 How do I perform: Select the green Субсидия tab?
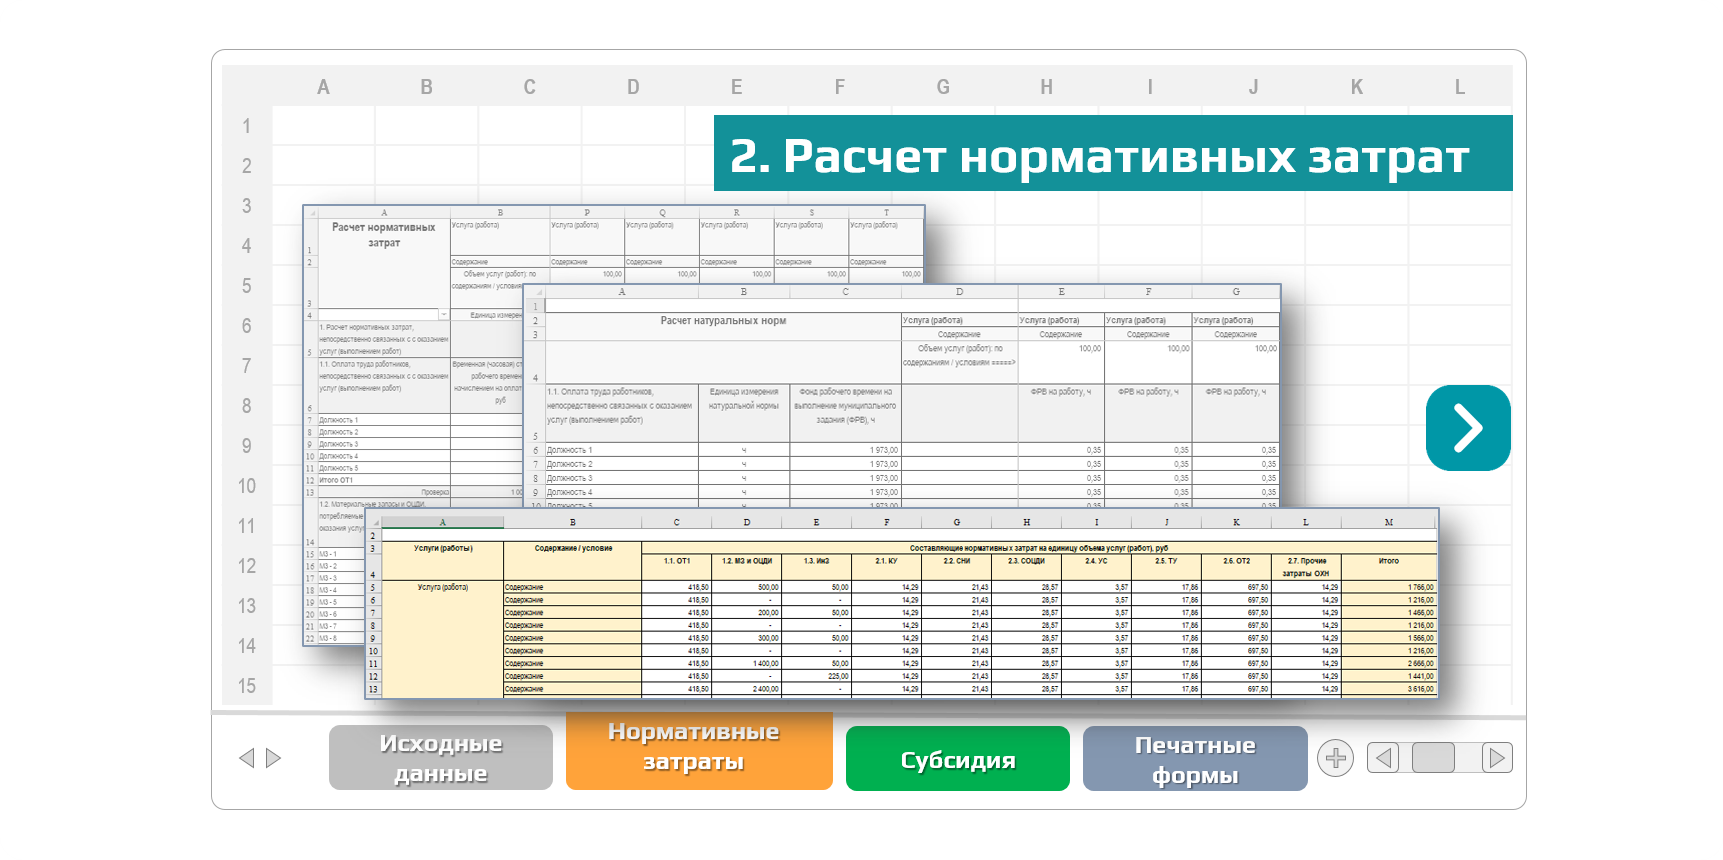pyautogui.click(x=957, y=759)
